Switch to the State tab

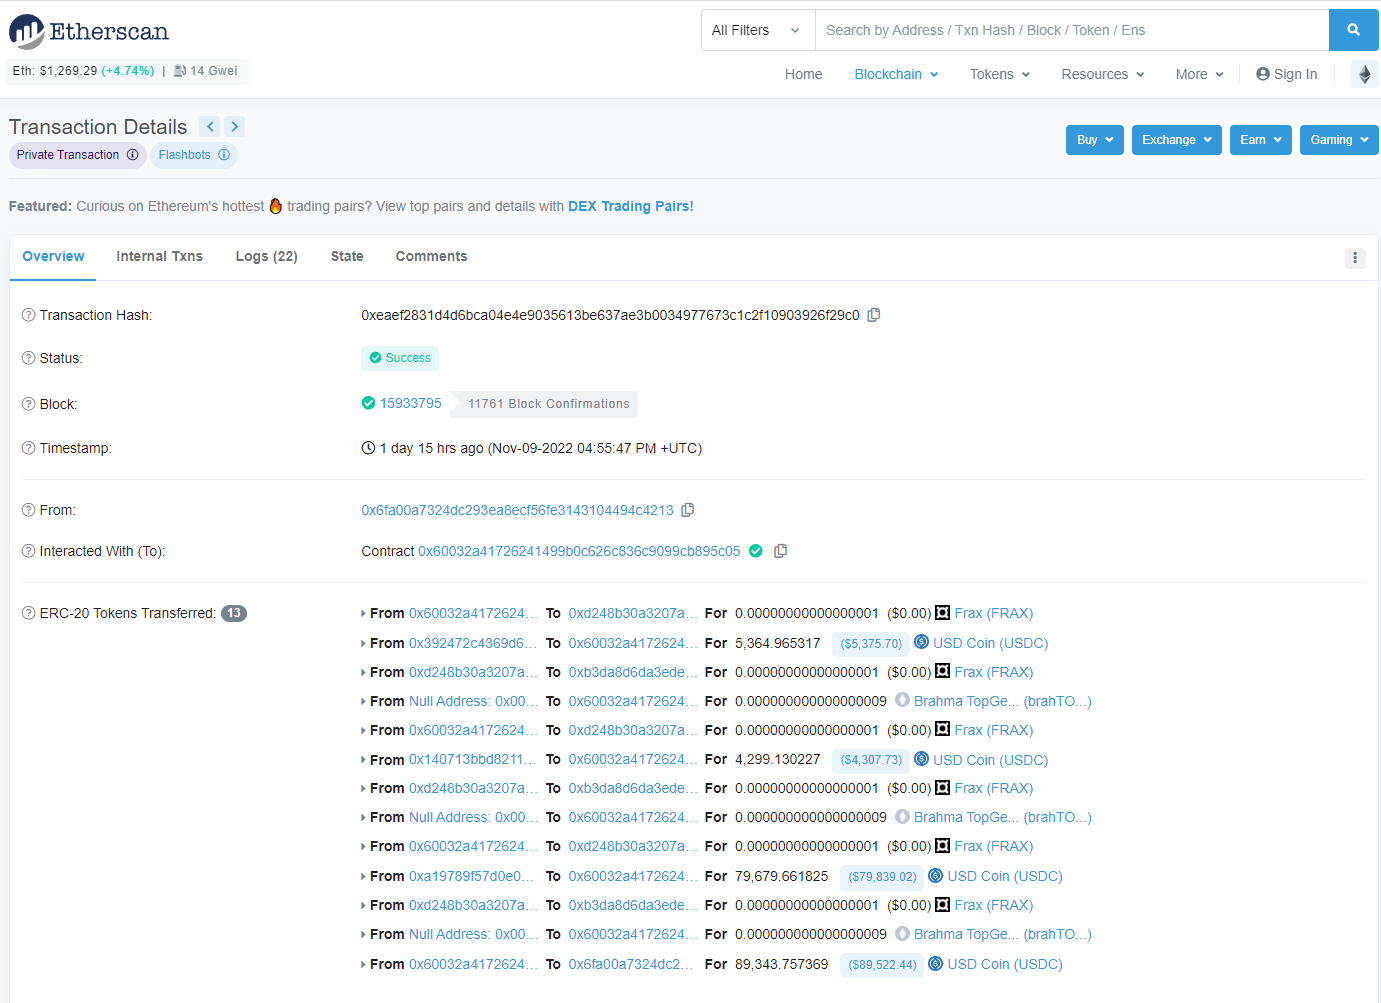pos(347,257)
